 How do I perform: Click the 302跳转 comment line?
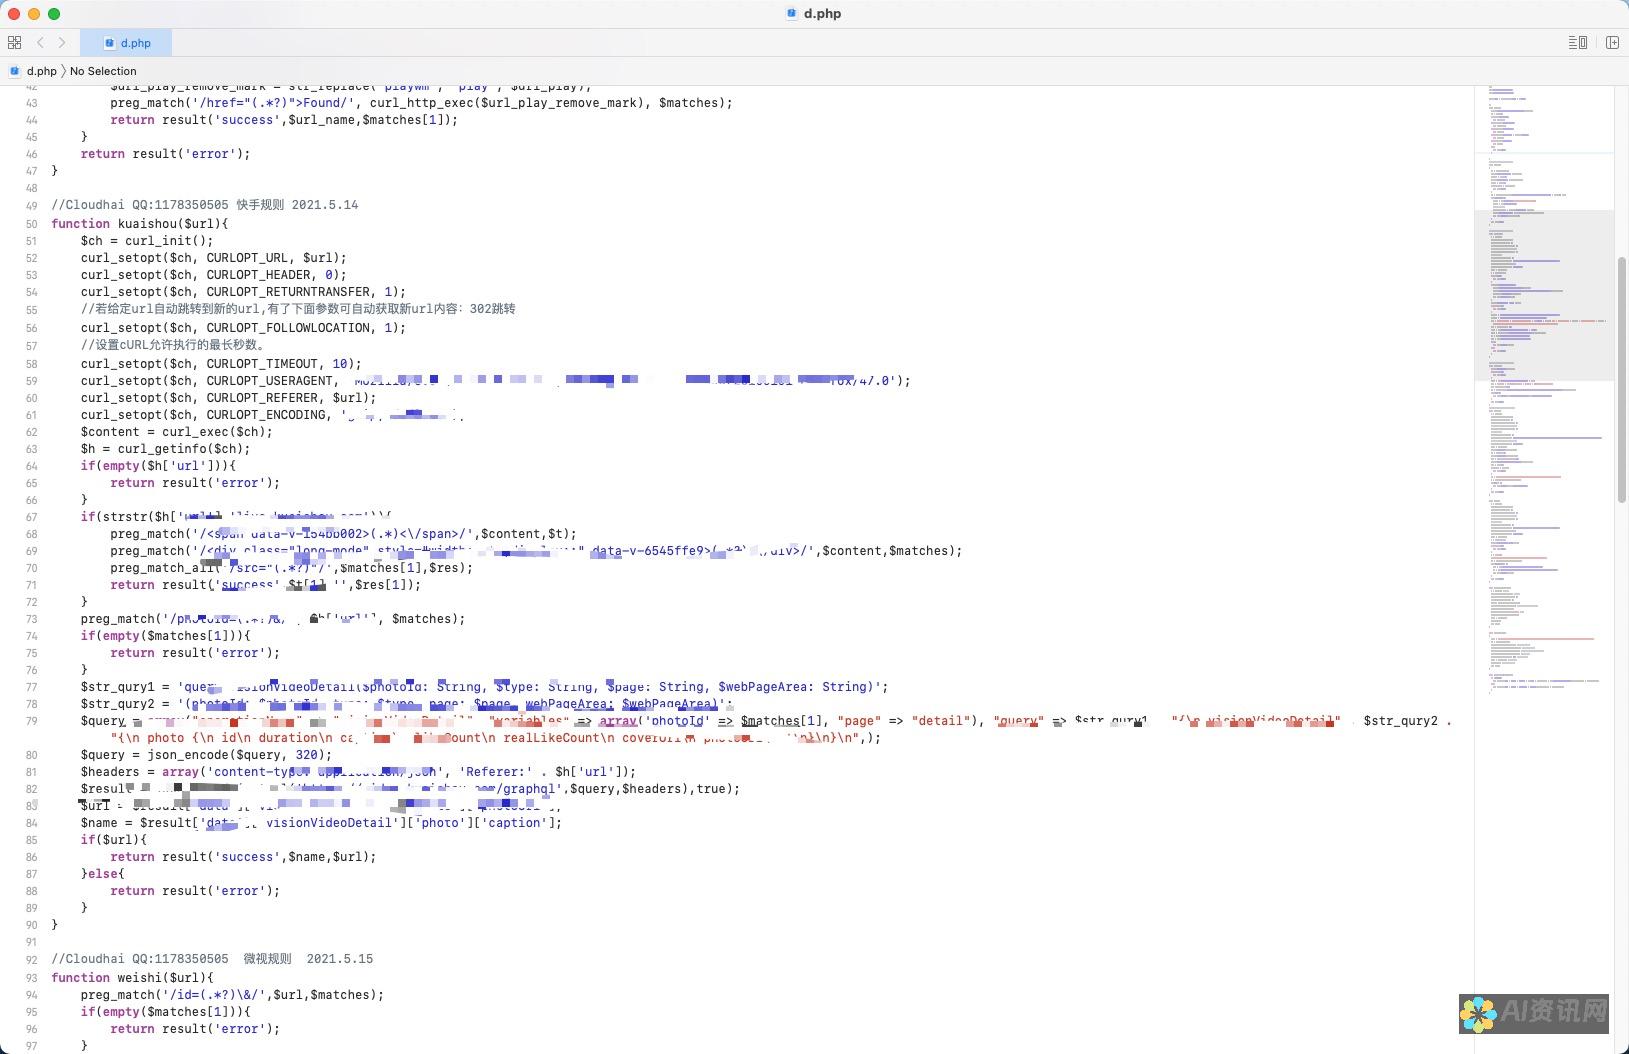point(298,309)
